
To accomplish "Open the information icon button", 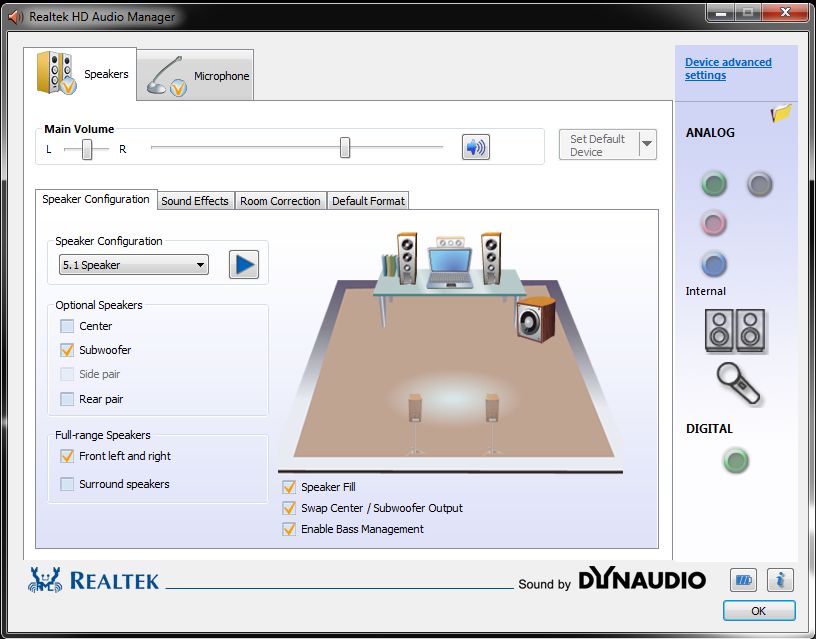I will click(x=780, y=579).
